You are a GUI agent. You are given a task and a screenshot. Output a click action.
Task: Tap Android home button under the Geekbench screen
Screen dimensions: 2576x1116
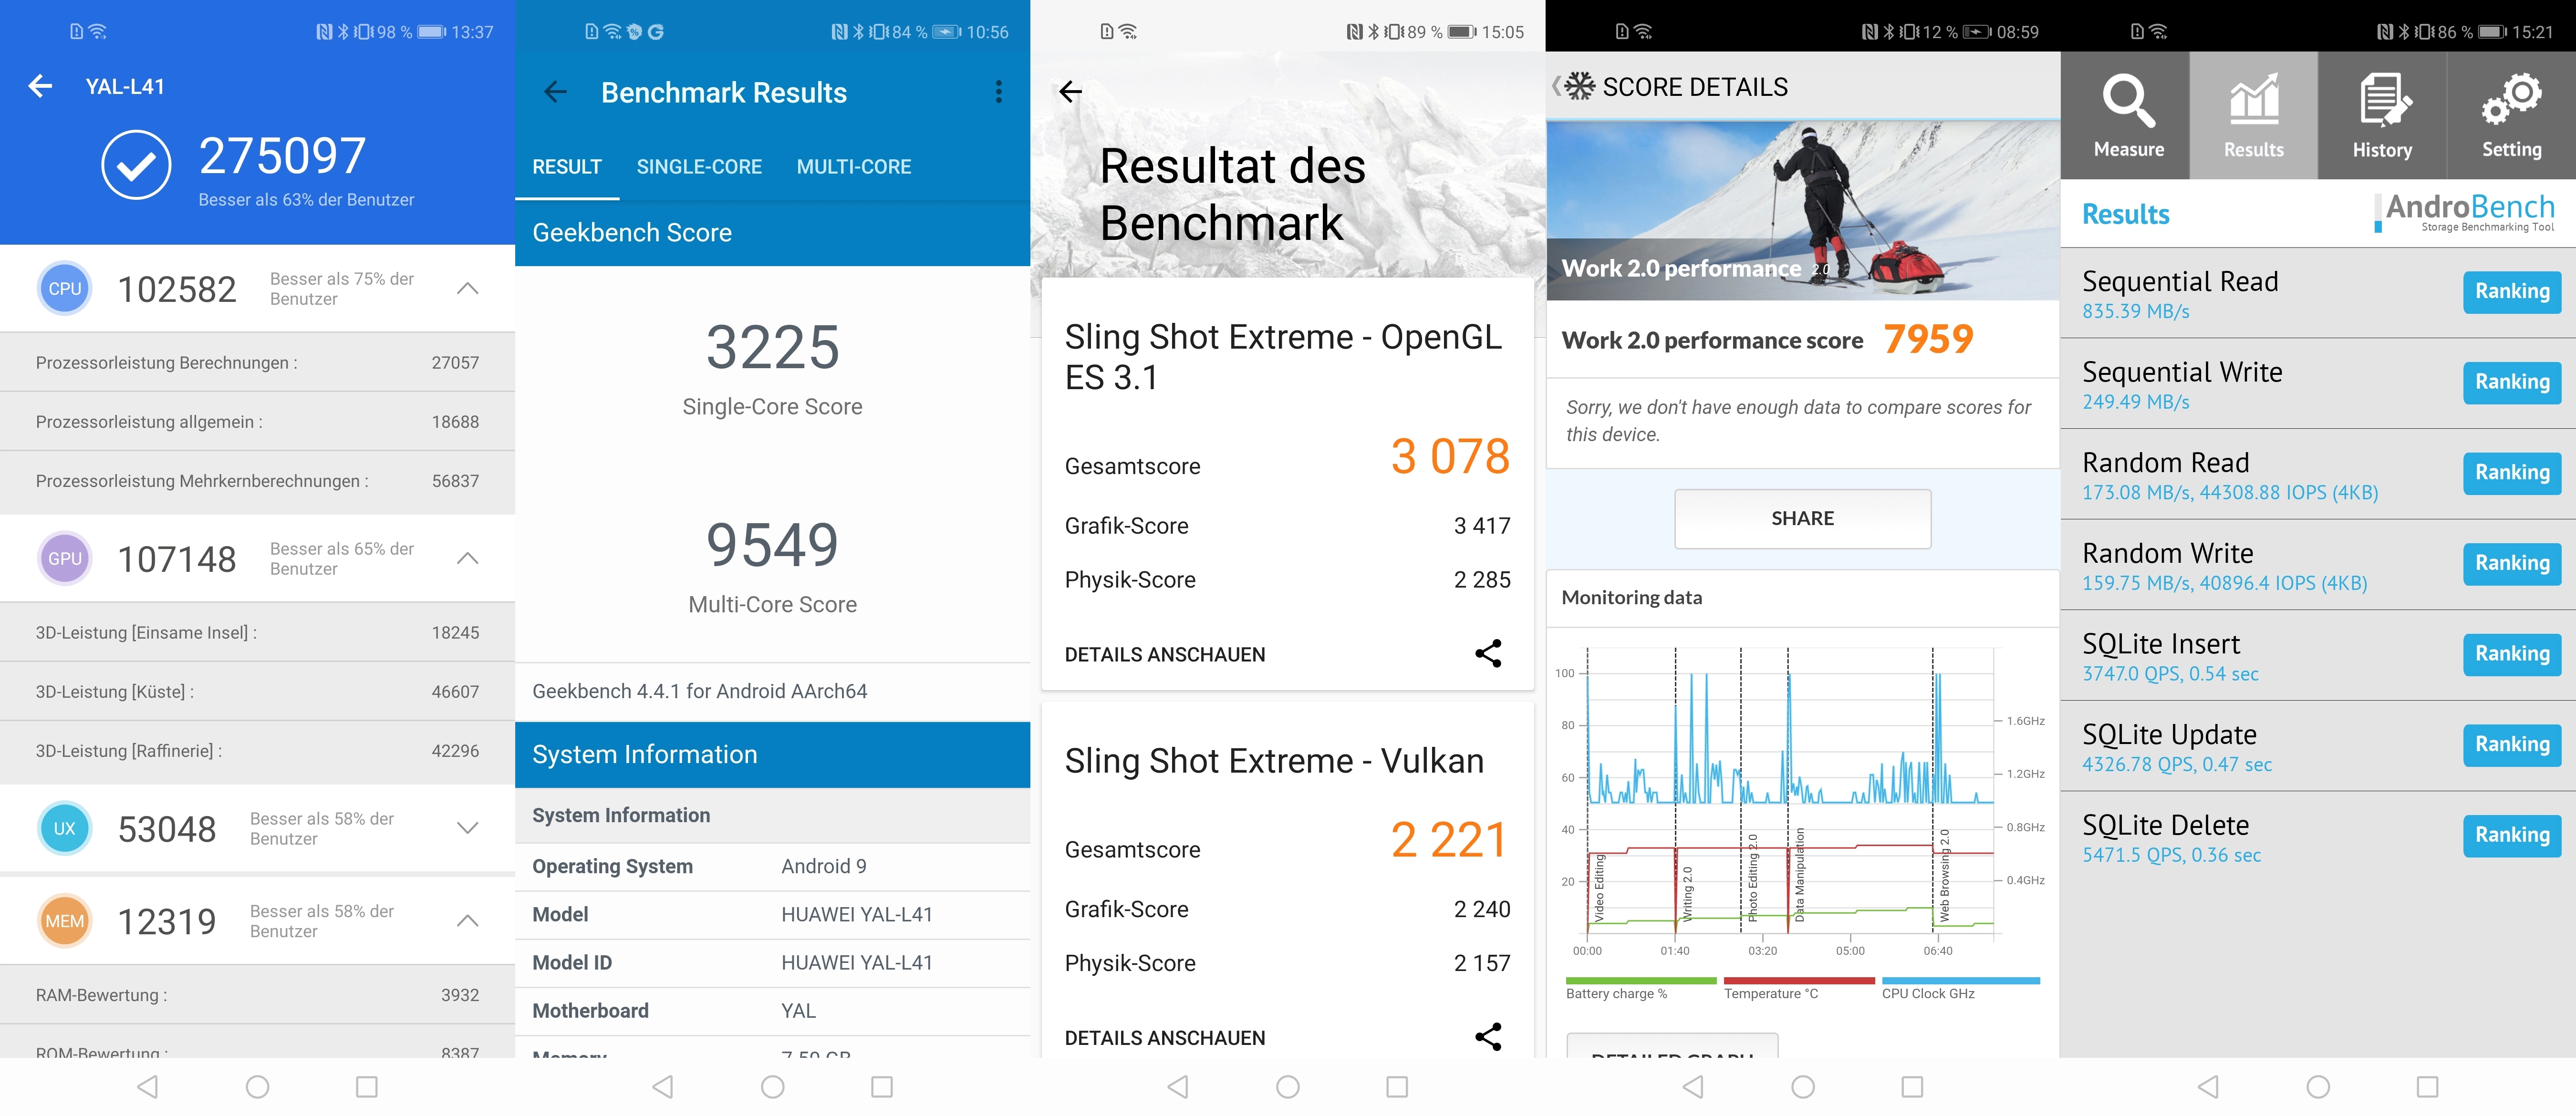point(772,1087)
